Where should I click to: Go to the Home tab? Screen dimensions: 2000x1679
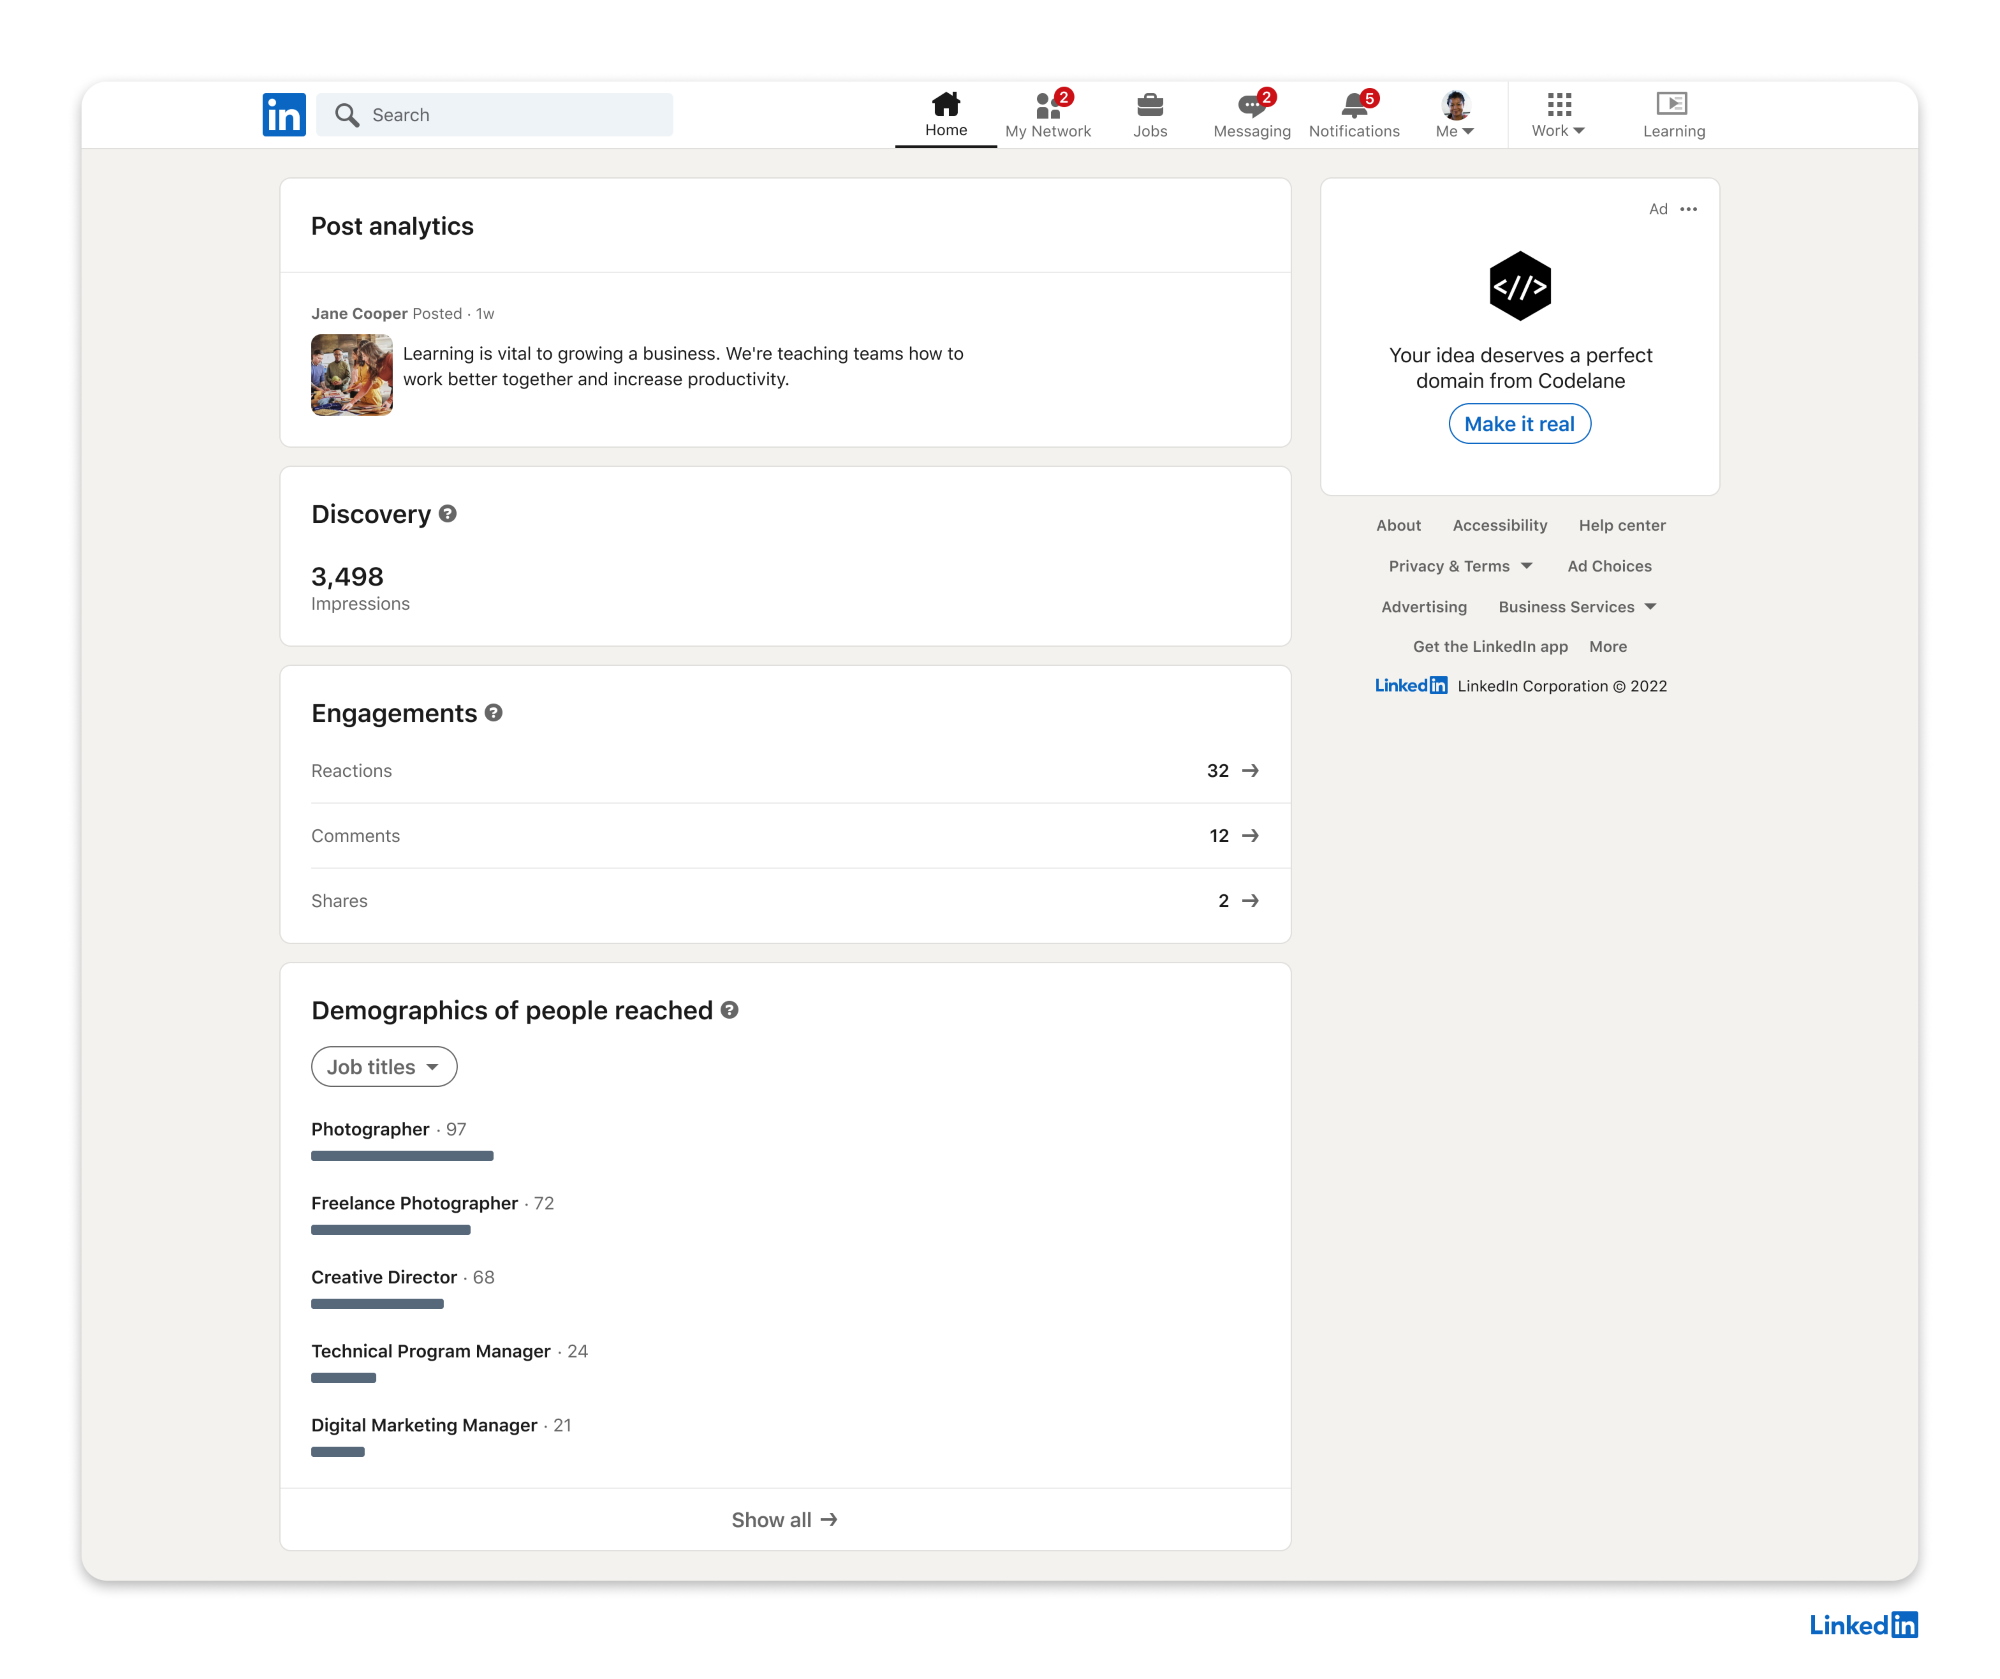click(946, 115)
